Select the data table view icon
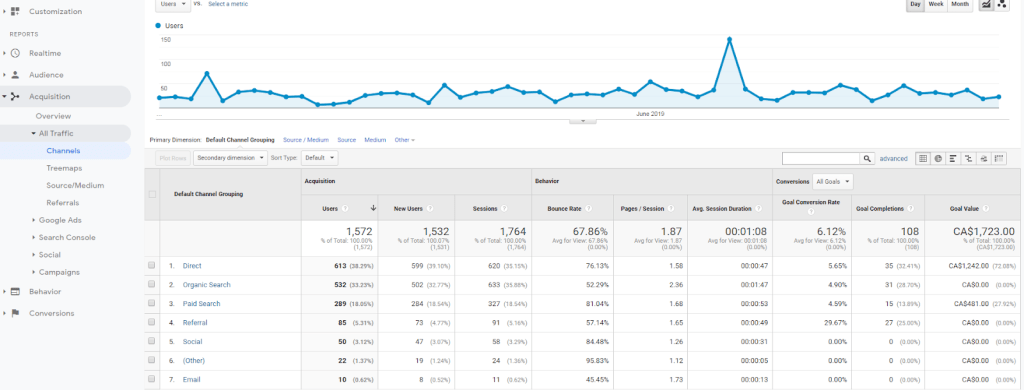This screenshot has width=1024, height=390. coord(923,158)
